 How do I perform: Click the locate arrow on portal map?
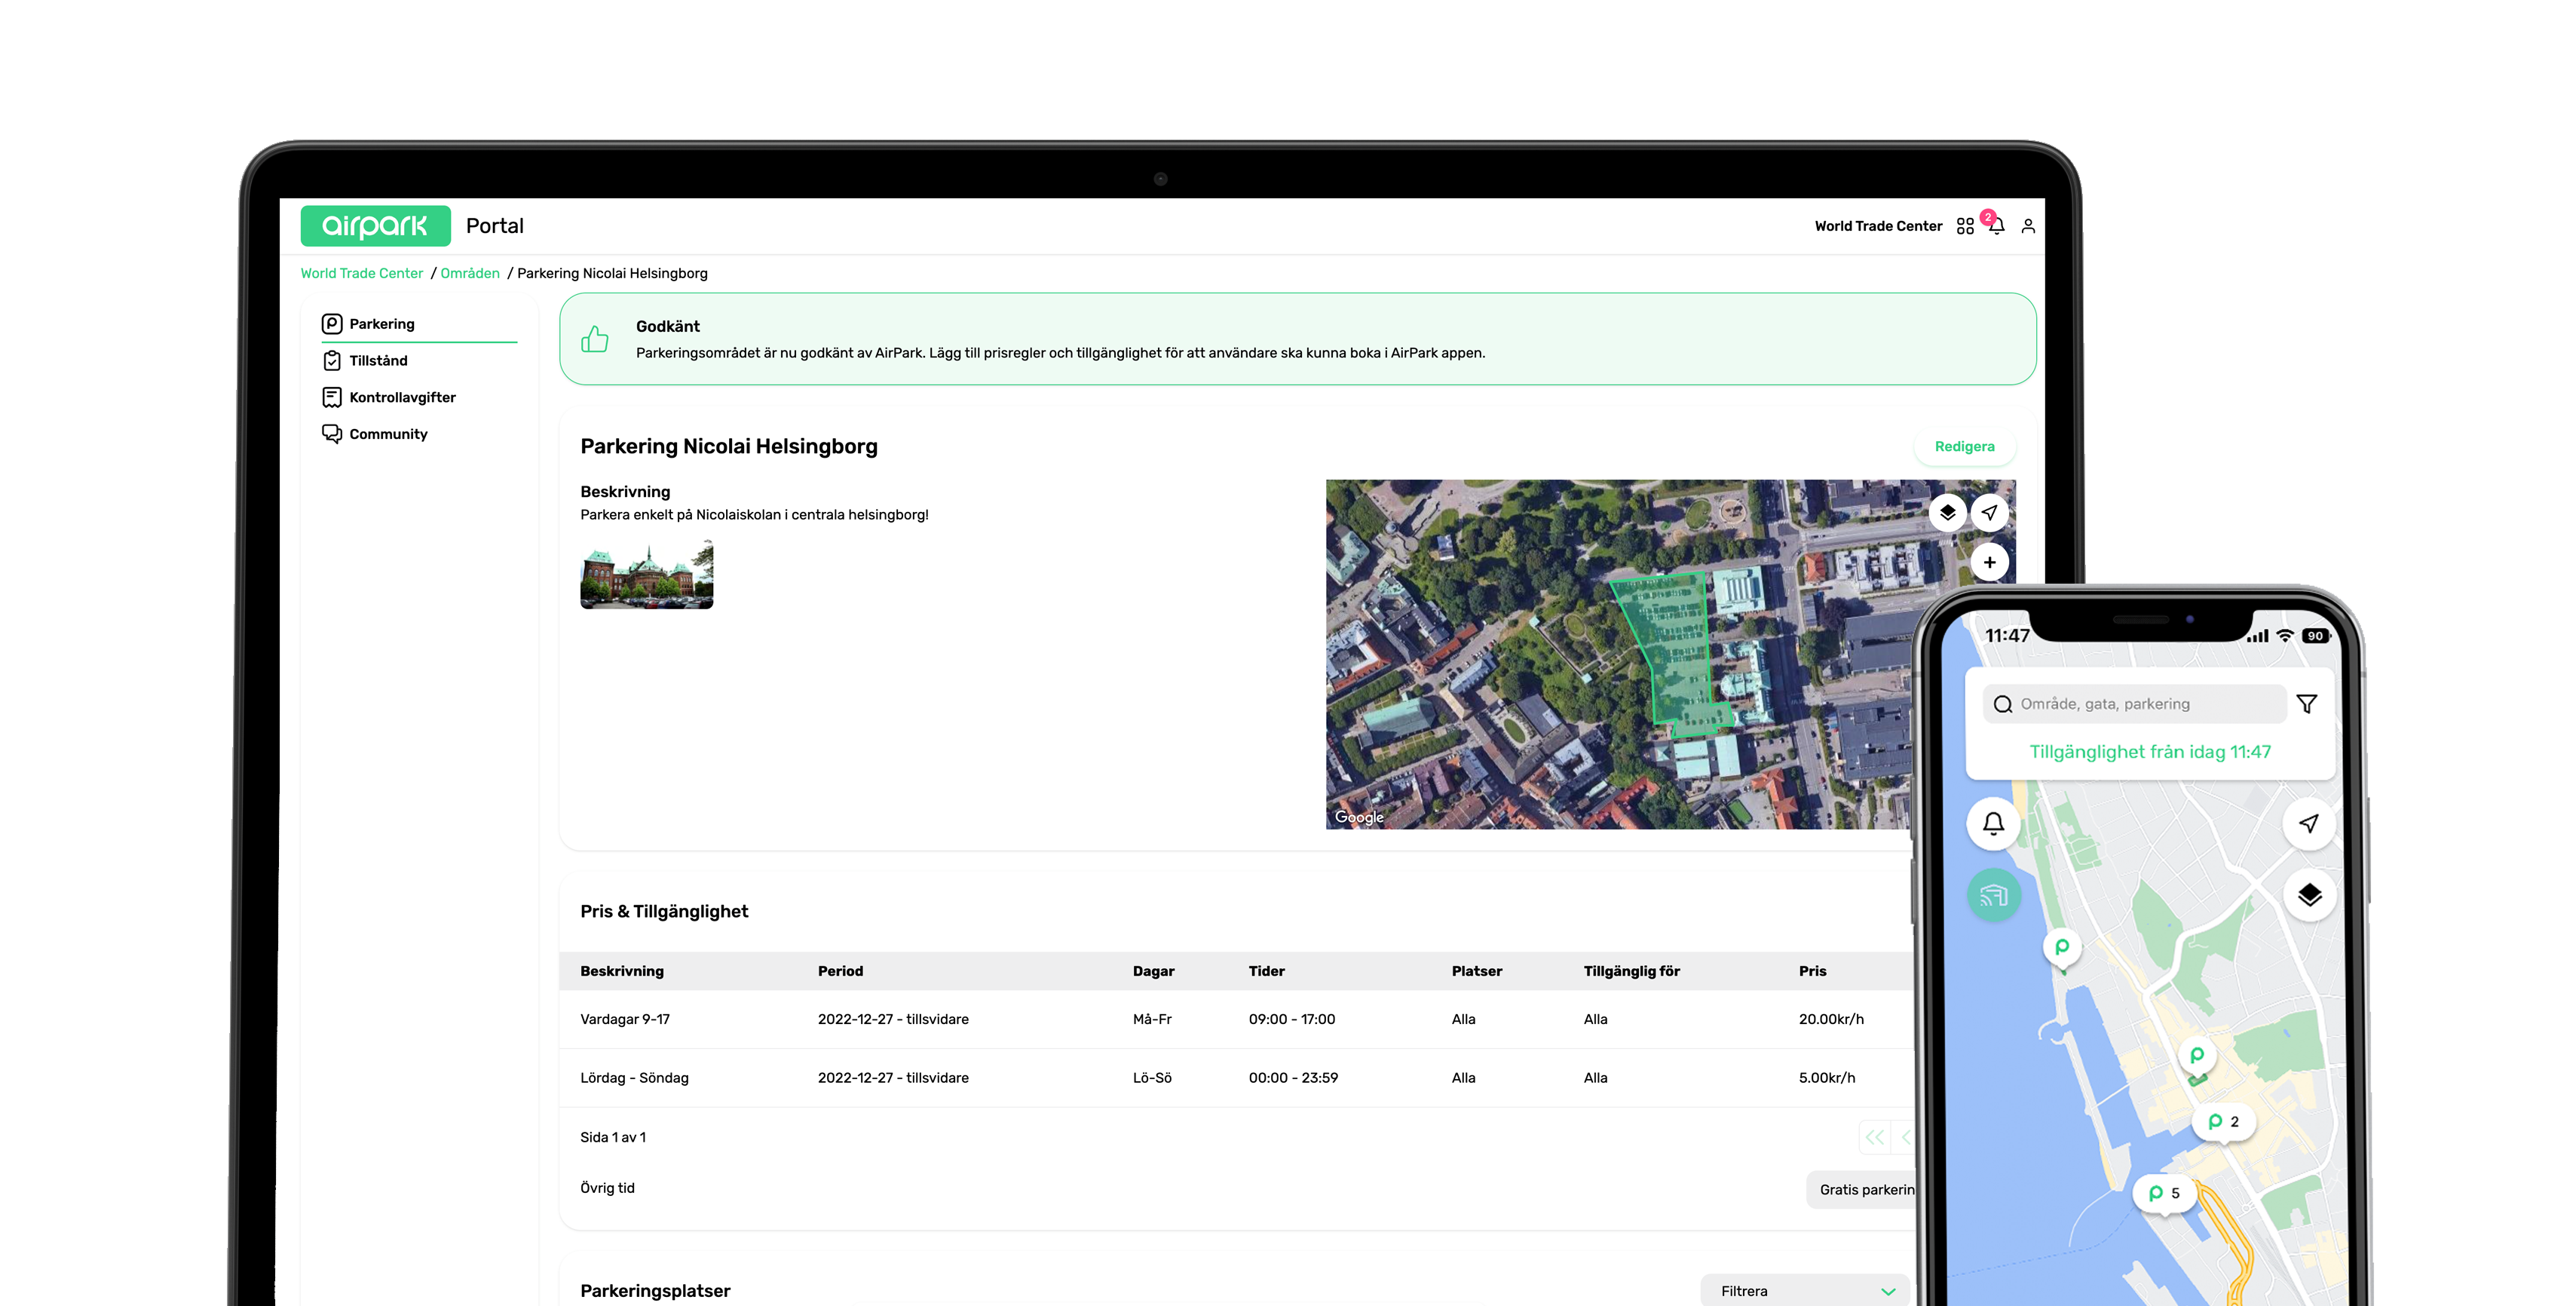tap(1989, 513)
